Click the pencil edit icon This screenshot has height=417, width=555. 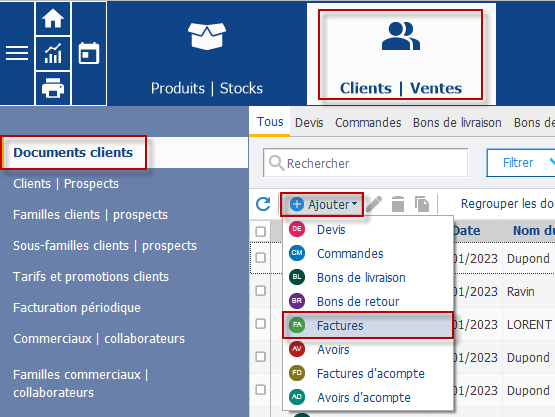click(x=374, y=204)
